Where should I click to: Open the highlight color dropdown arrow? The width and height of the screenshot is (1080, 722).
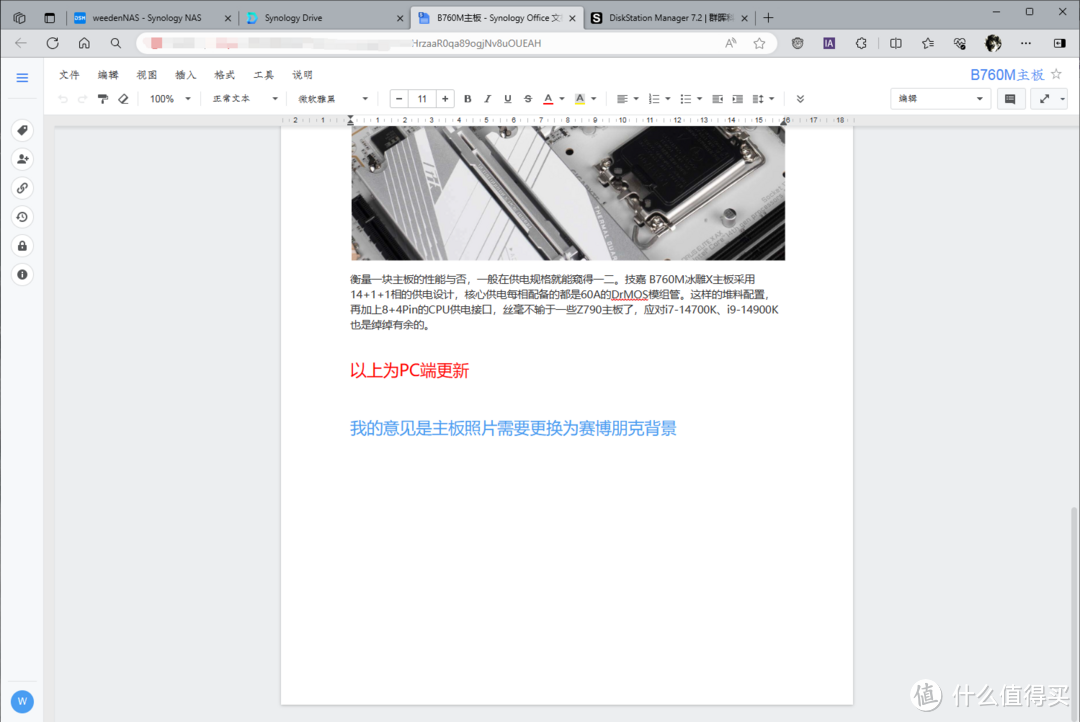[x=594, y=99]
